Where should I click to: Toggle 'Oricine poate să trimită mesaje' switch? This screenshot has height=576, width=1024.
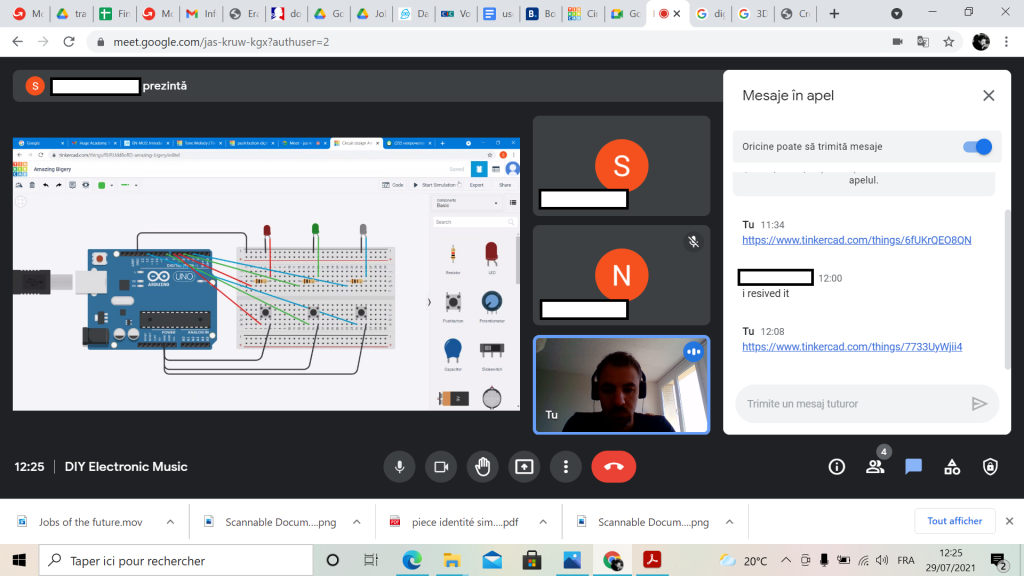pyautogui.click(x=976, y=147)
